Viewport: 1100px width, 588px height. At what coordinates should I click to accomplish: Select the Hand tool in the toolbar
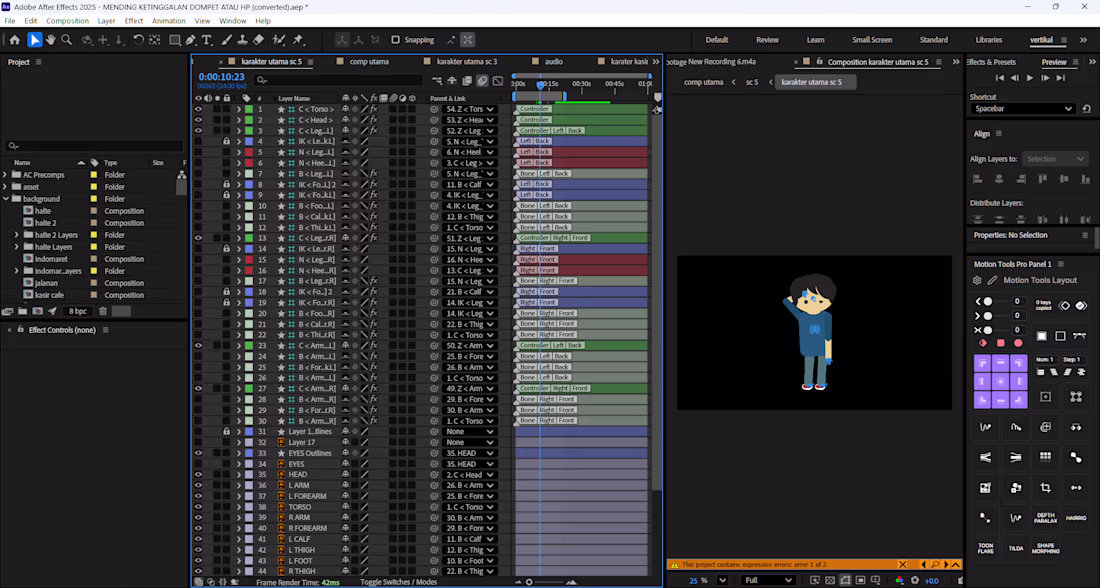click(x=51, y=40)
